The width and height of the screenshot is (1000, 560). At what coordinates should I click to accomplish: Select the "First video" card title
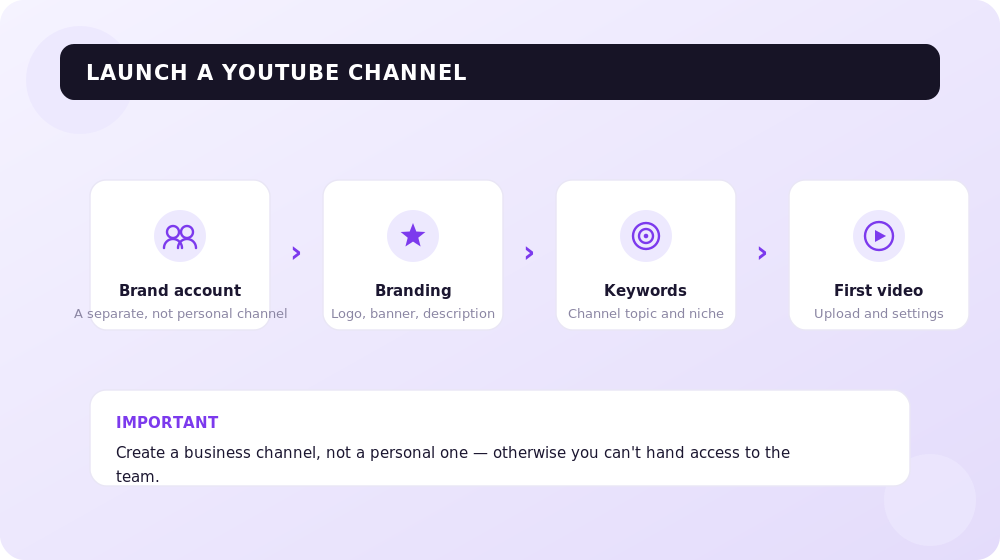pyautogui.click(x=879, y=290)
